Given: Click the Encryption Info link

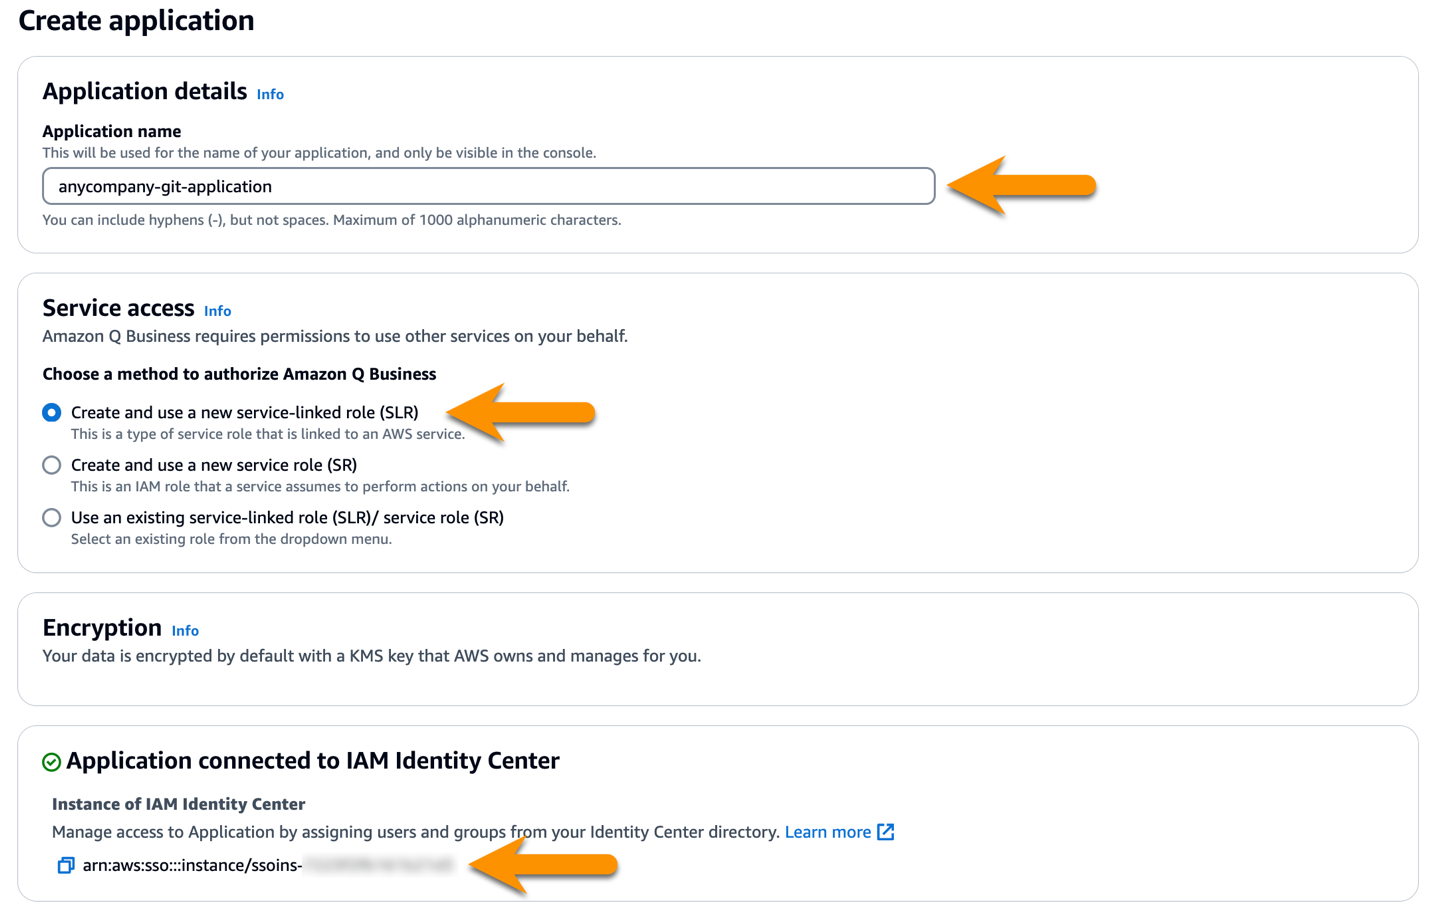Looking at the screenshot, I should (185, 631).
